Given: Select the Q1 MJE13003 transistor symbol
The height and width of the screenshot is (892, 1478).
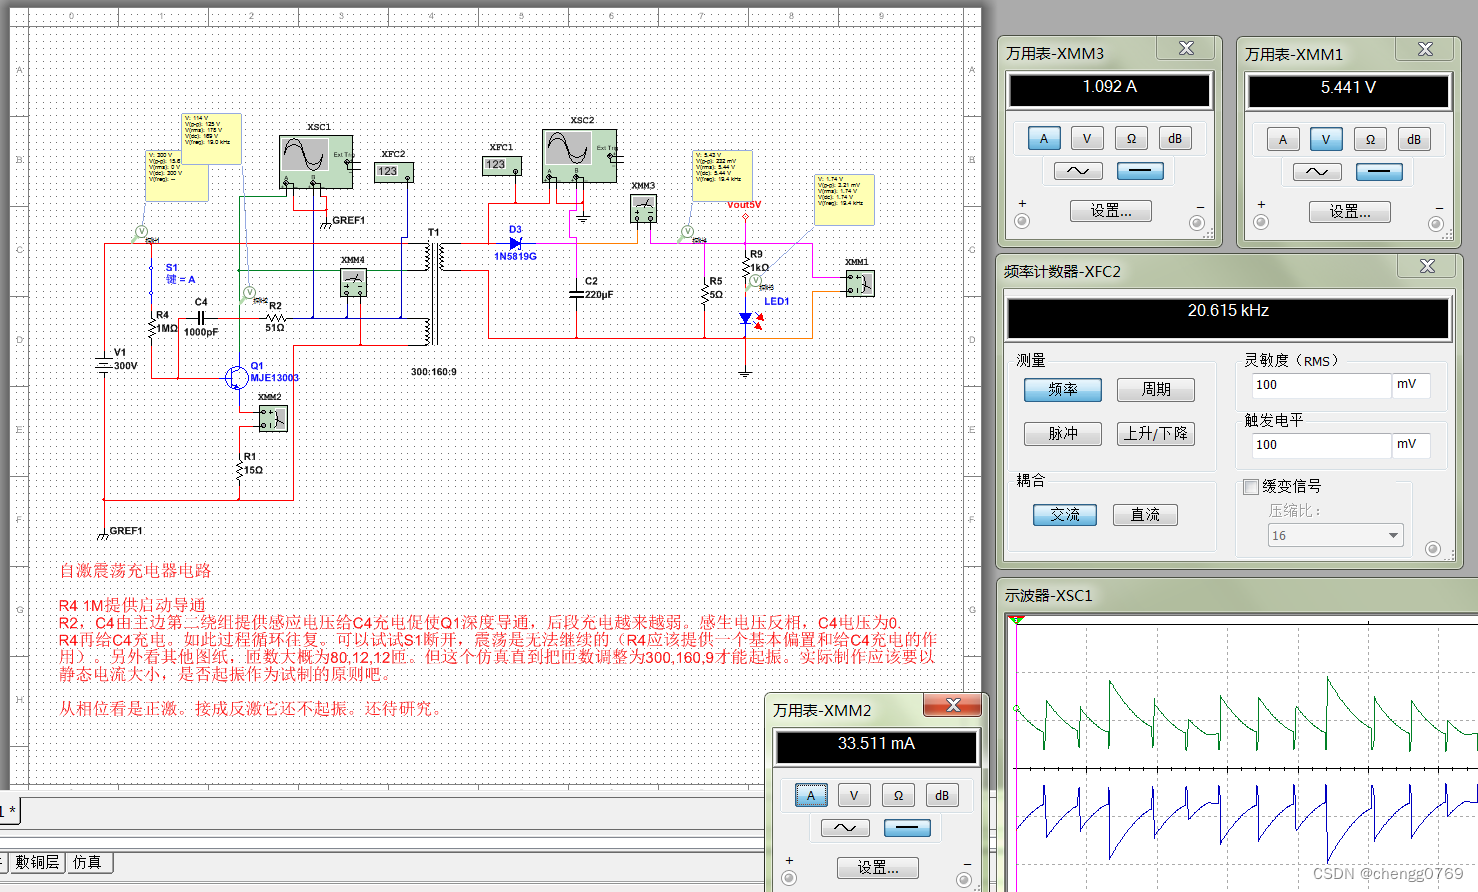Looking at the screenshot, I should coord(237,377).
